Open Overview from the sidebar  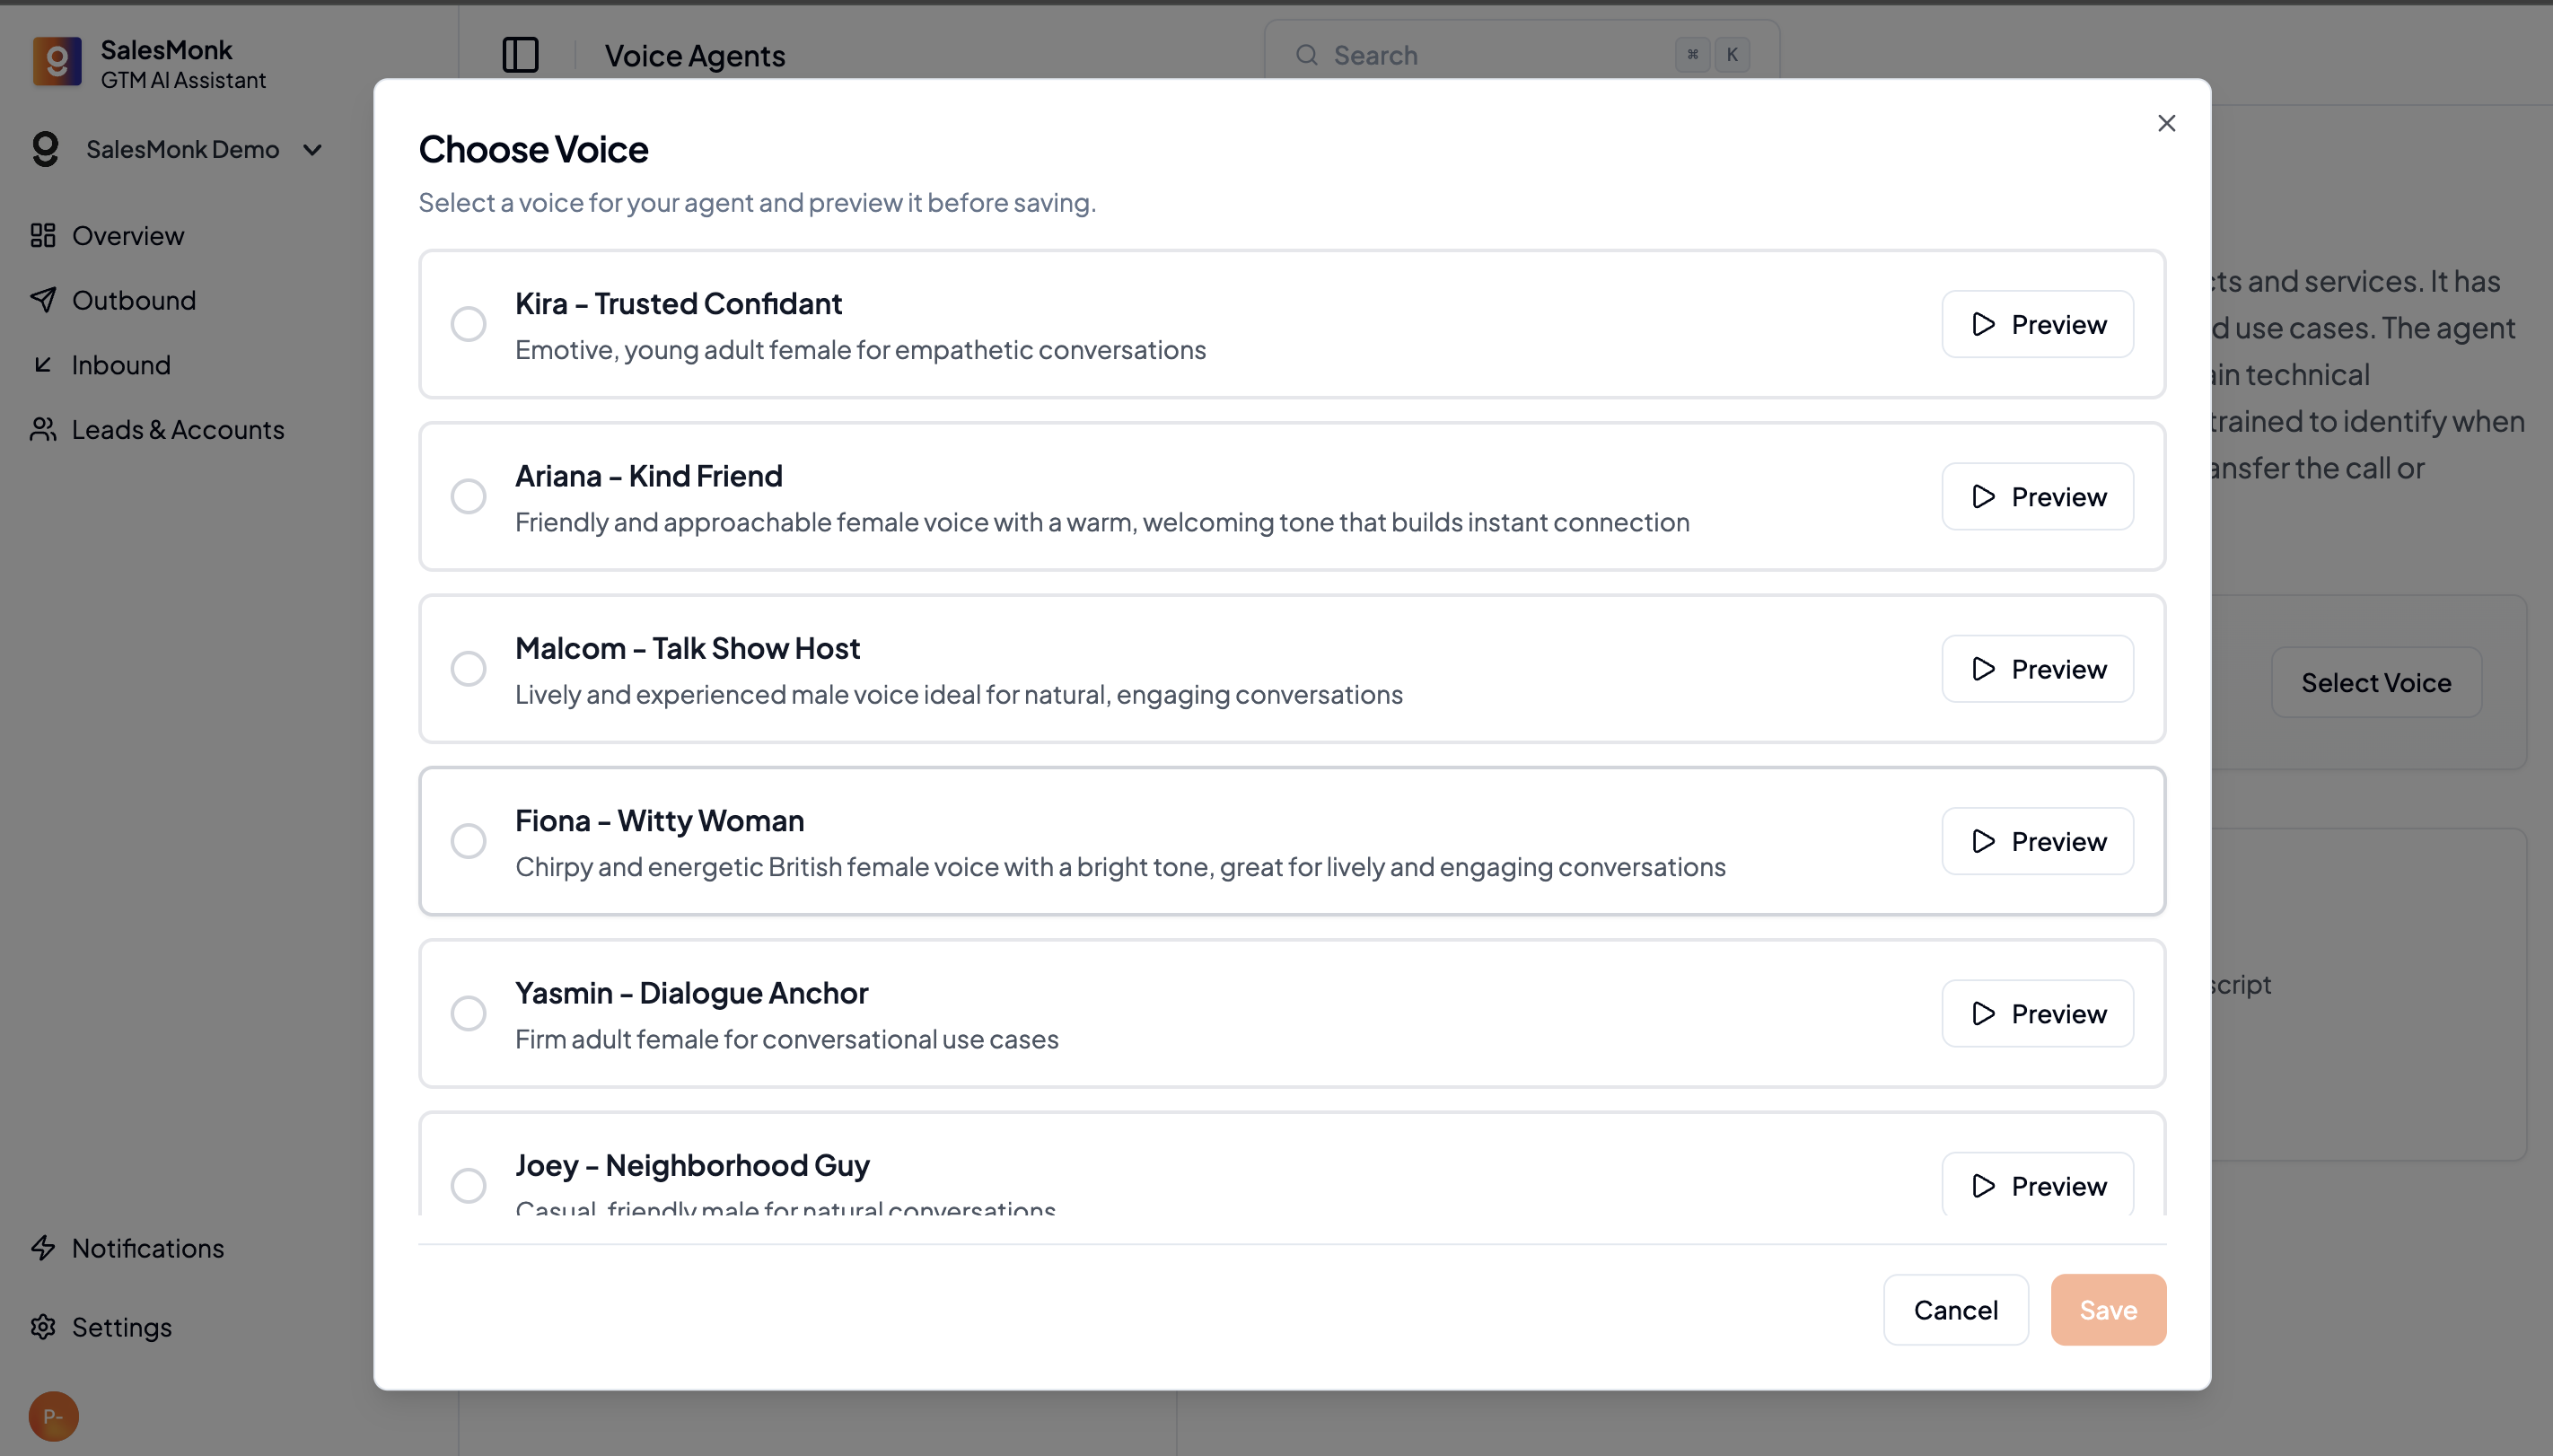128,236
